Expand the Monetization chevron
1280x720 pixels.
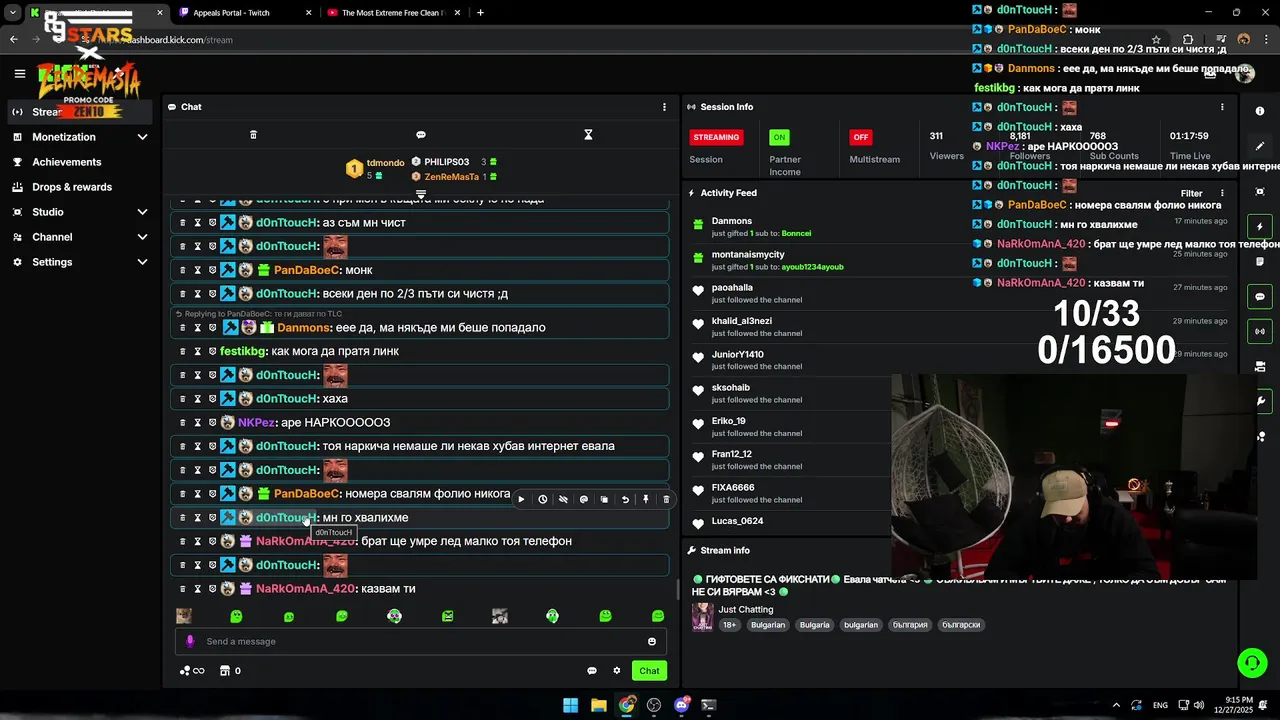coord(142,137)
